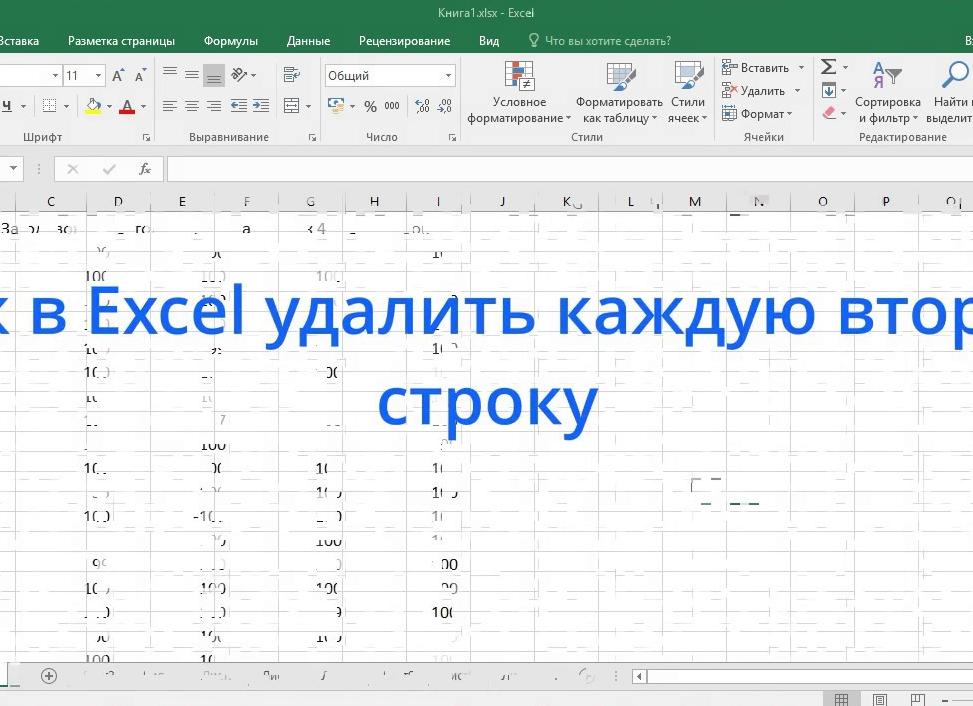Toggle center text alignment
Screen dimensions: 973x706
pyautogui.click(x=190, y=105)
